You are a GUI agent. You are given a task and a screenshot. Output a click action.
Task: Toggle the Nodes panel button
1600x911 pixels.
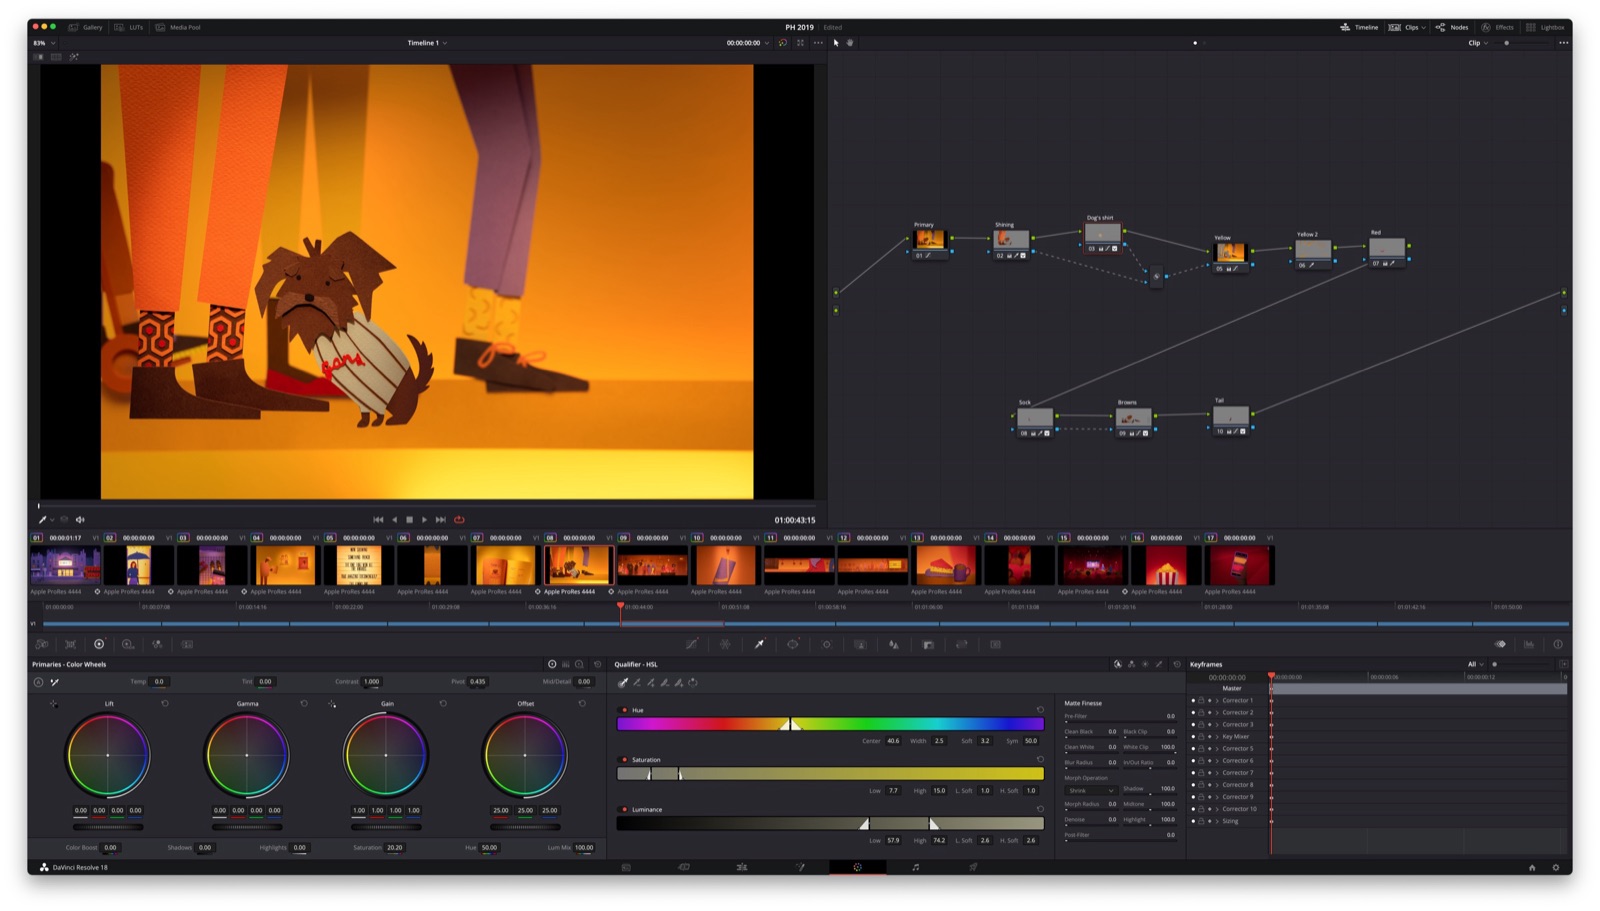pyautogui.click(x=1452, y=27)
